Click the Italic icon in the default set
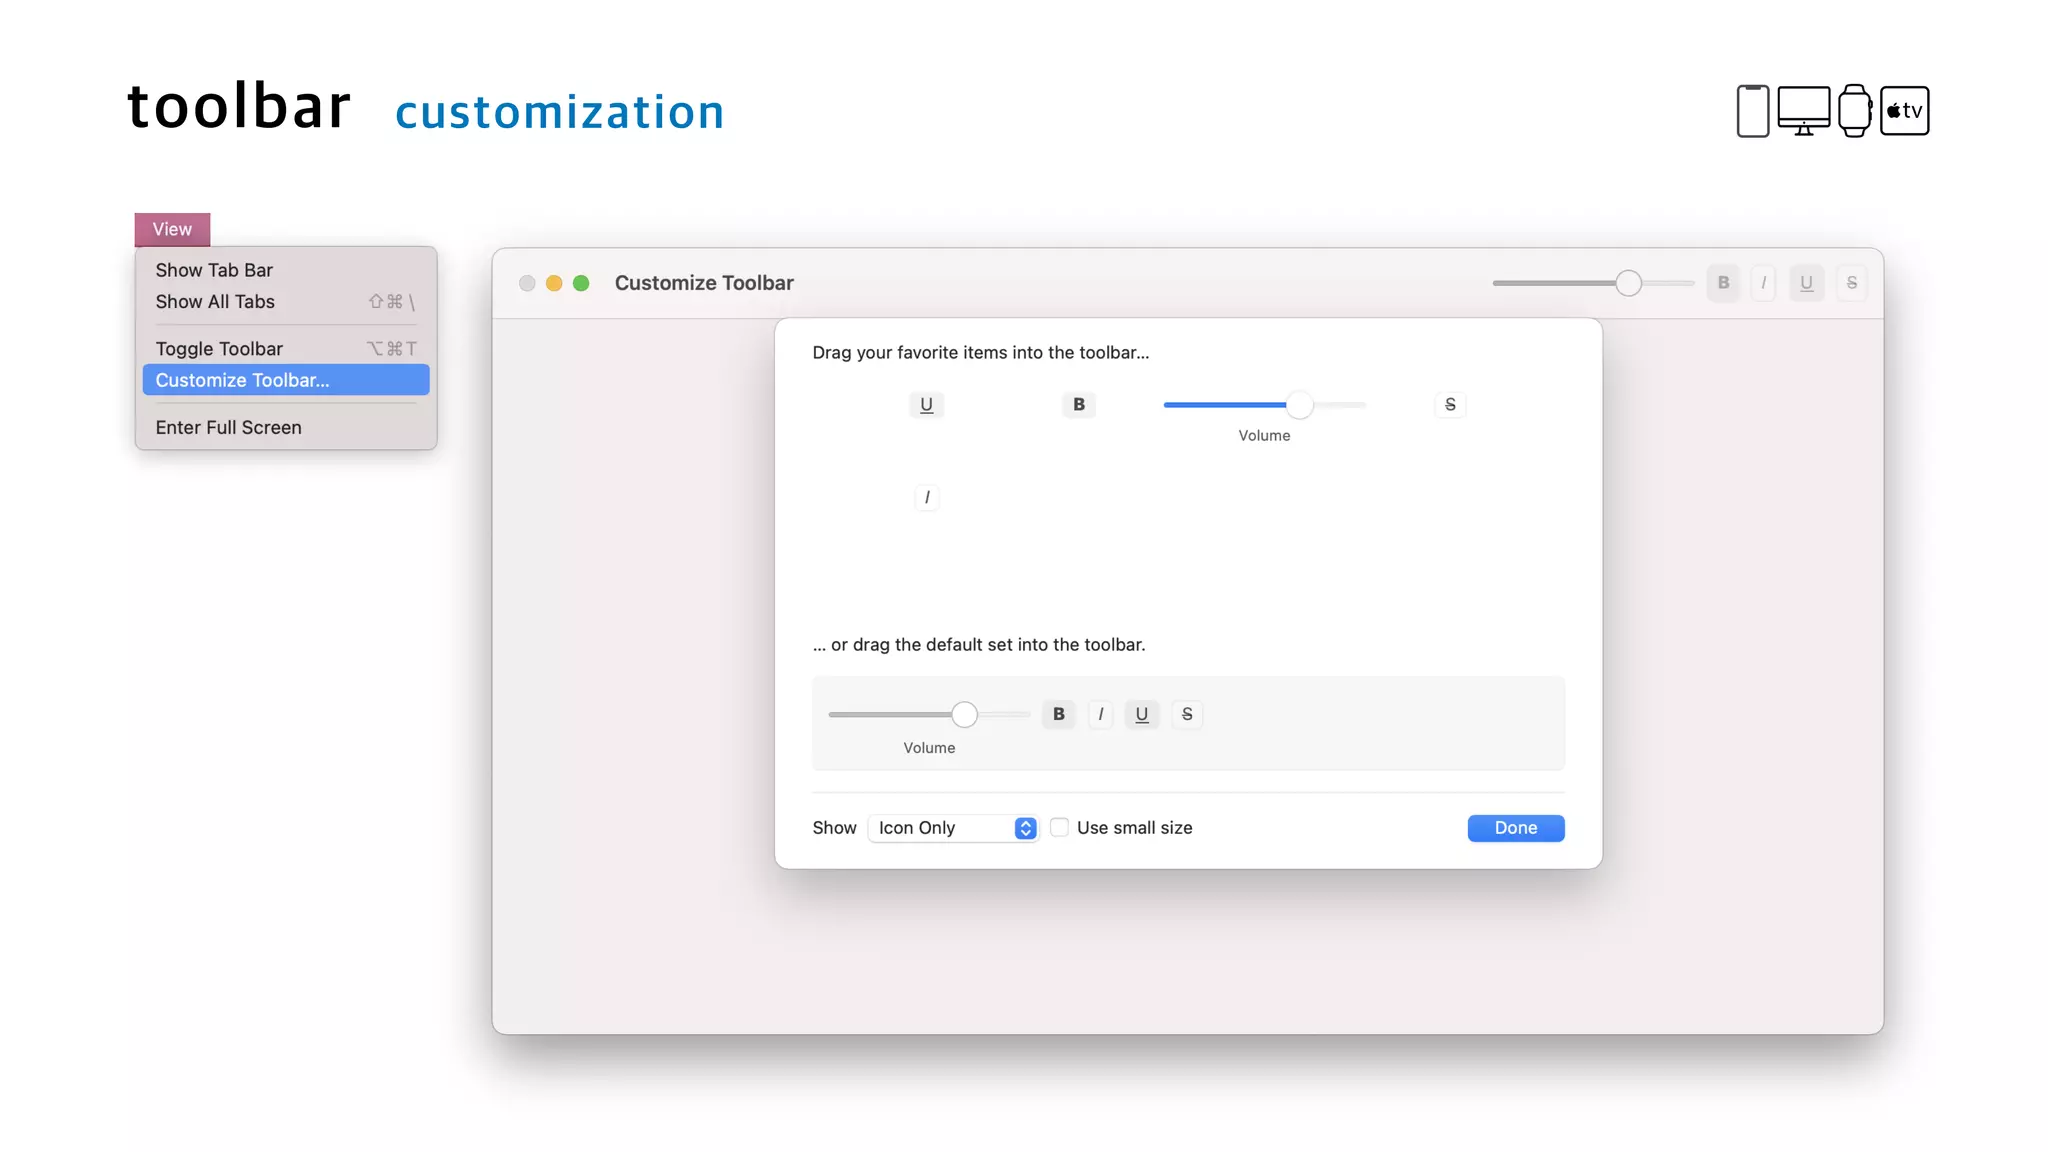2048x1152 pixels. (x=1100, y=714)
